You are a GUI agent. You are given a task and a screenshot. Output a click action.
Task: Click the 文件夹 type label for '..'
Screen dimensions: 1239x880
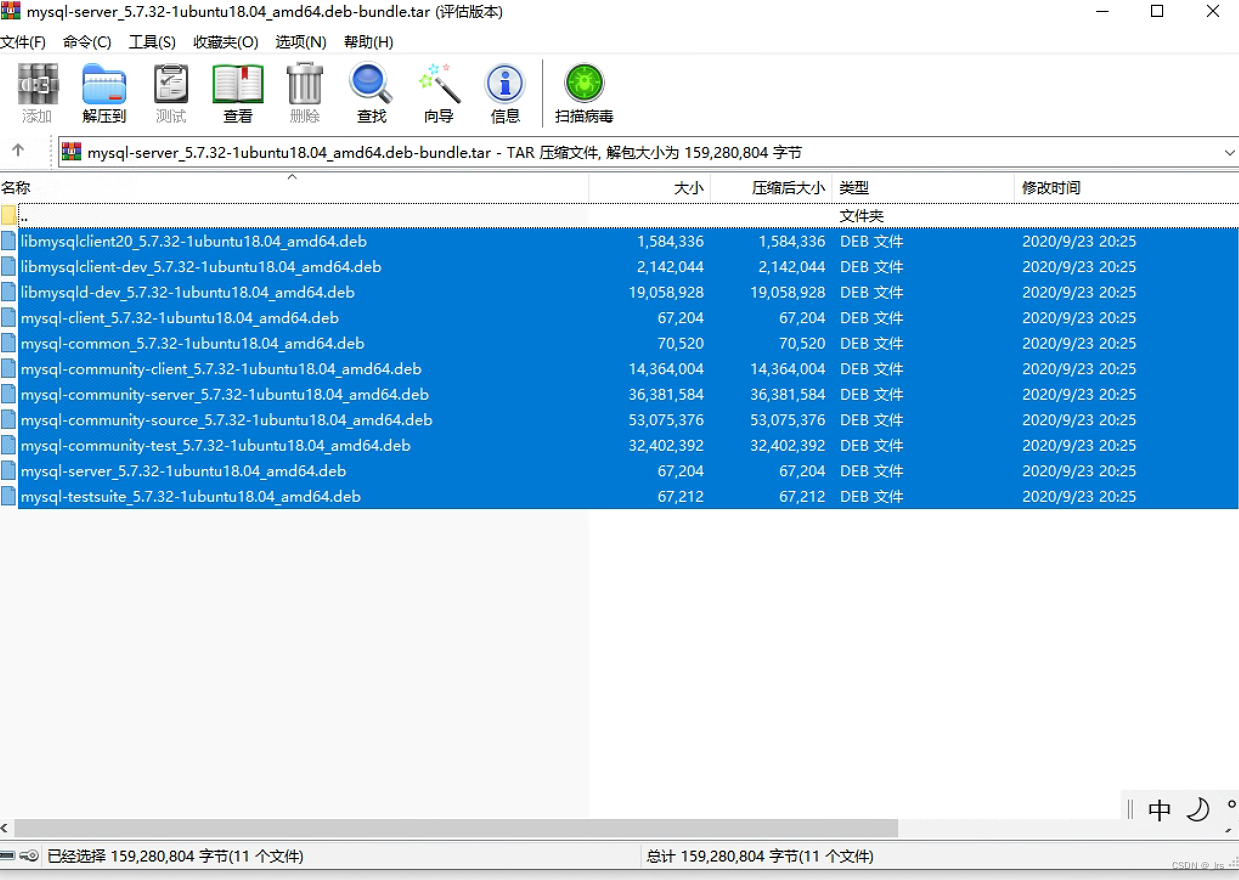pos(861,216)
